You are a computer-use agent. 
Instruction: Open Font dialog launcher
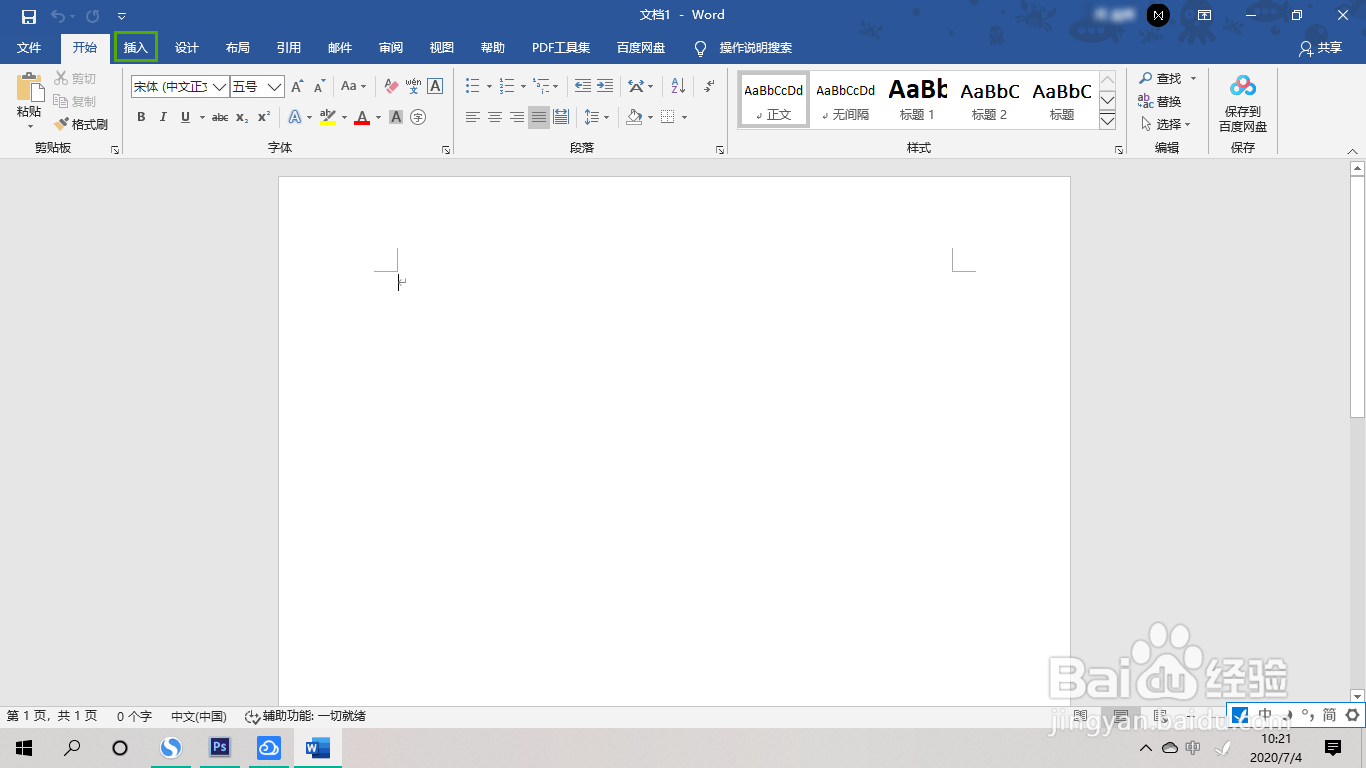446,150
